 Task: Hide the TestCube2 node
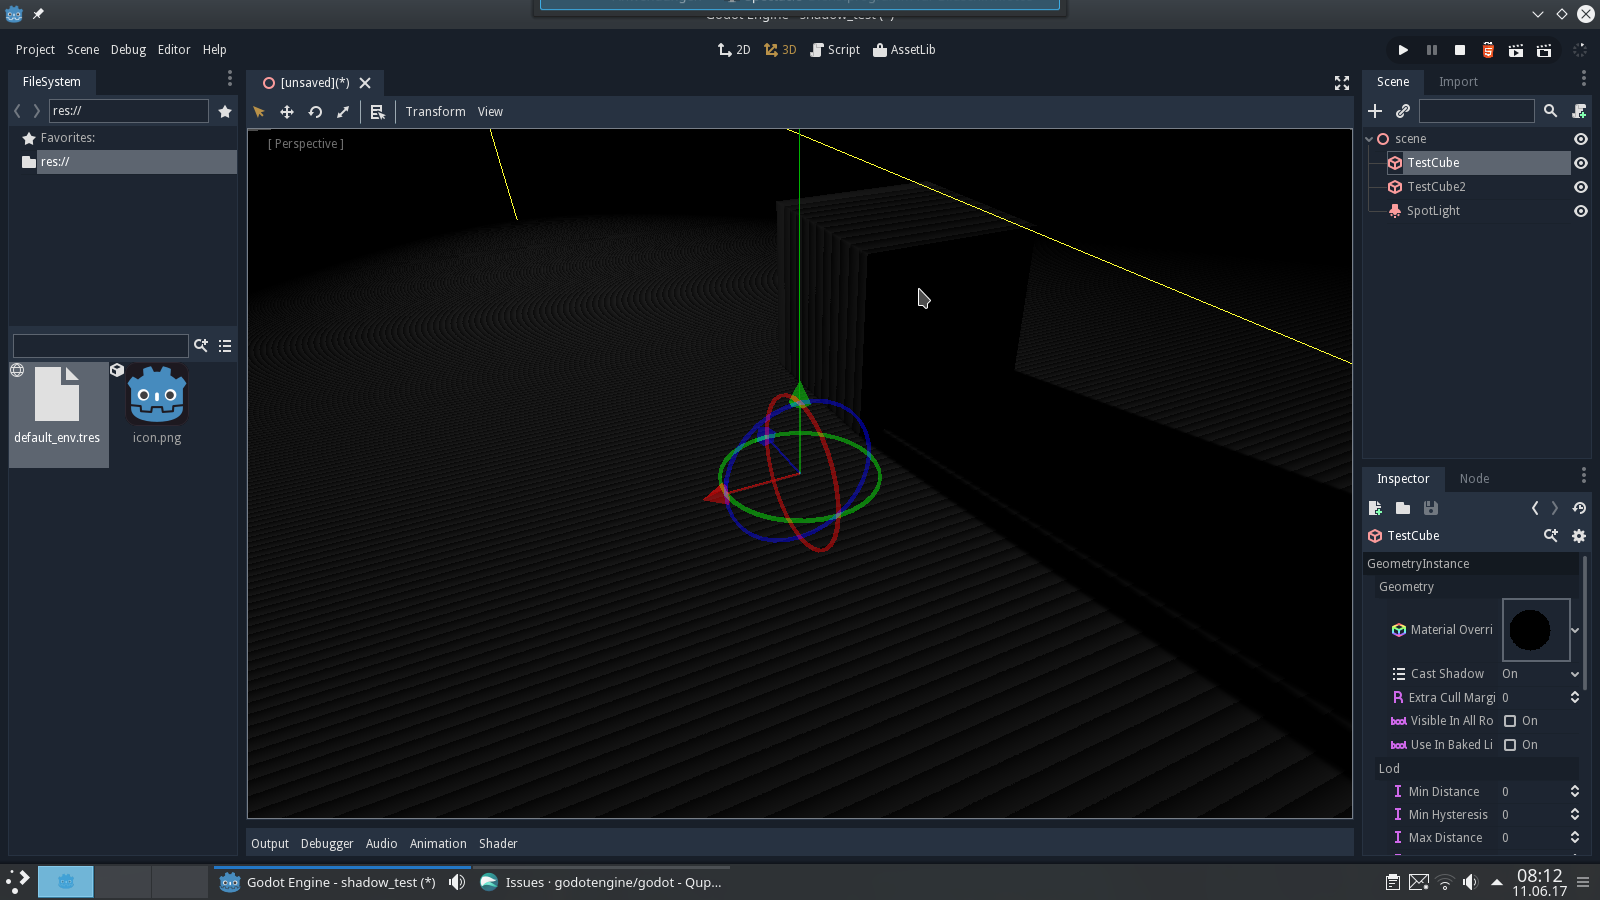pos(1581,187)
